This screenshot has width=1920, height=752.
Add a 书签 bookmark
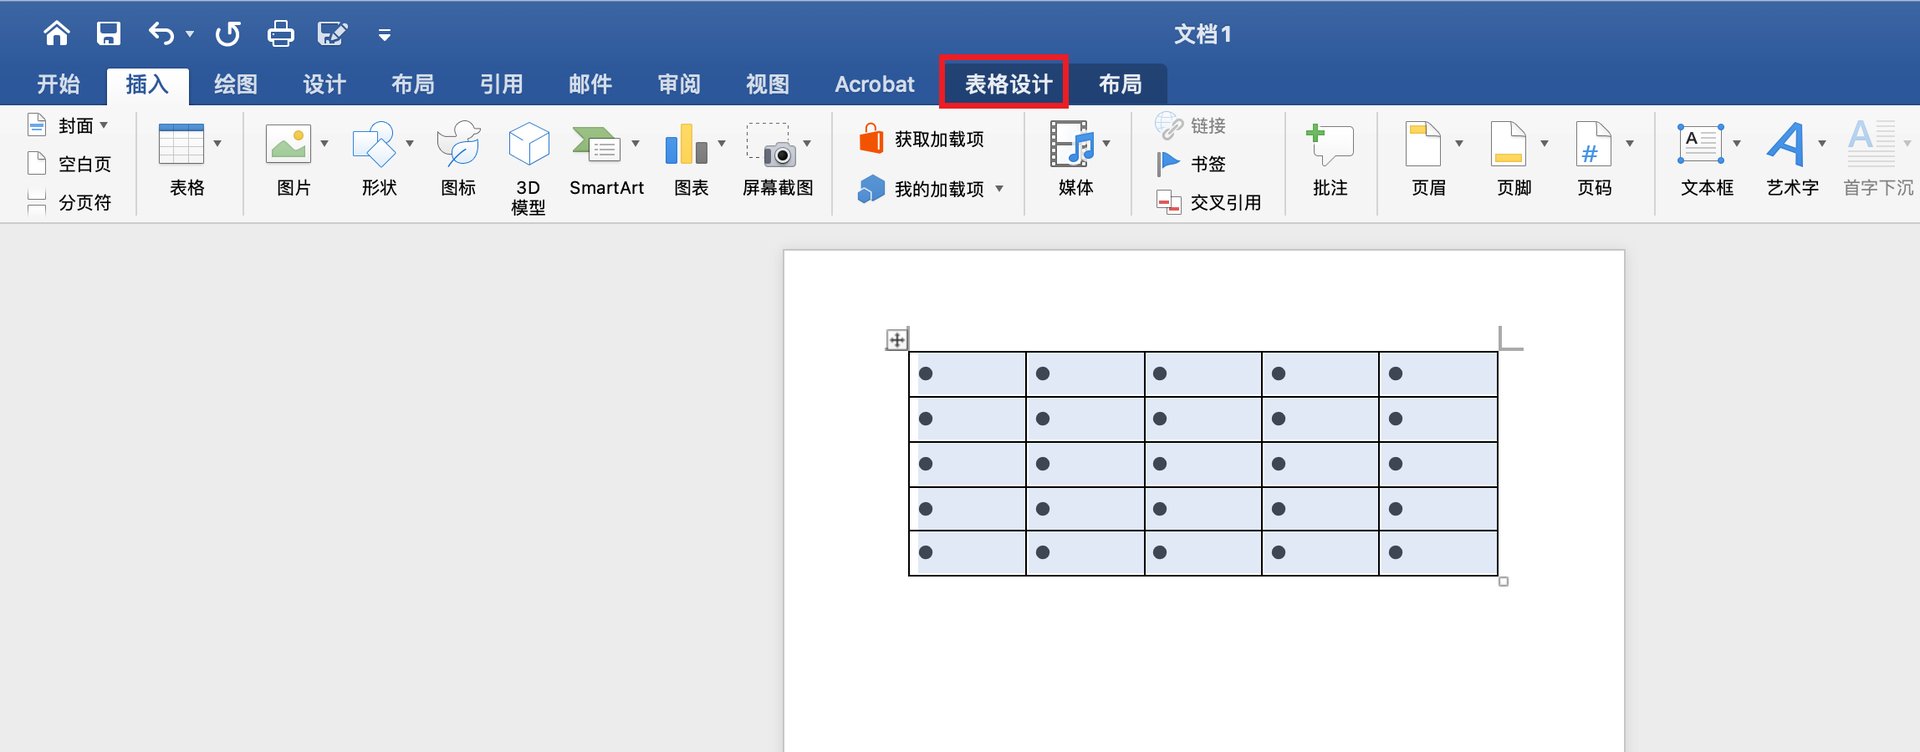[x=1191, y=164]
